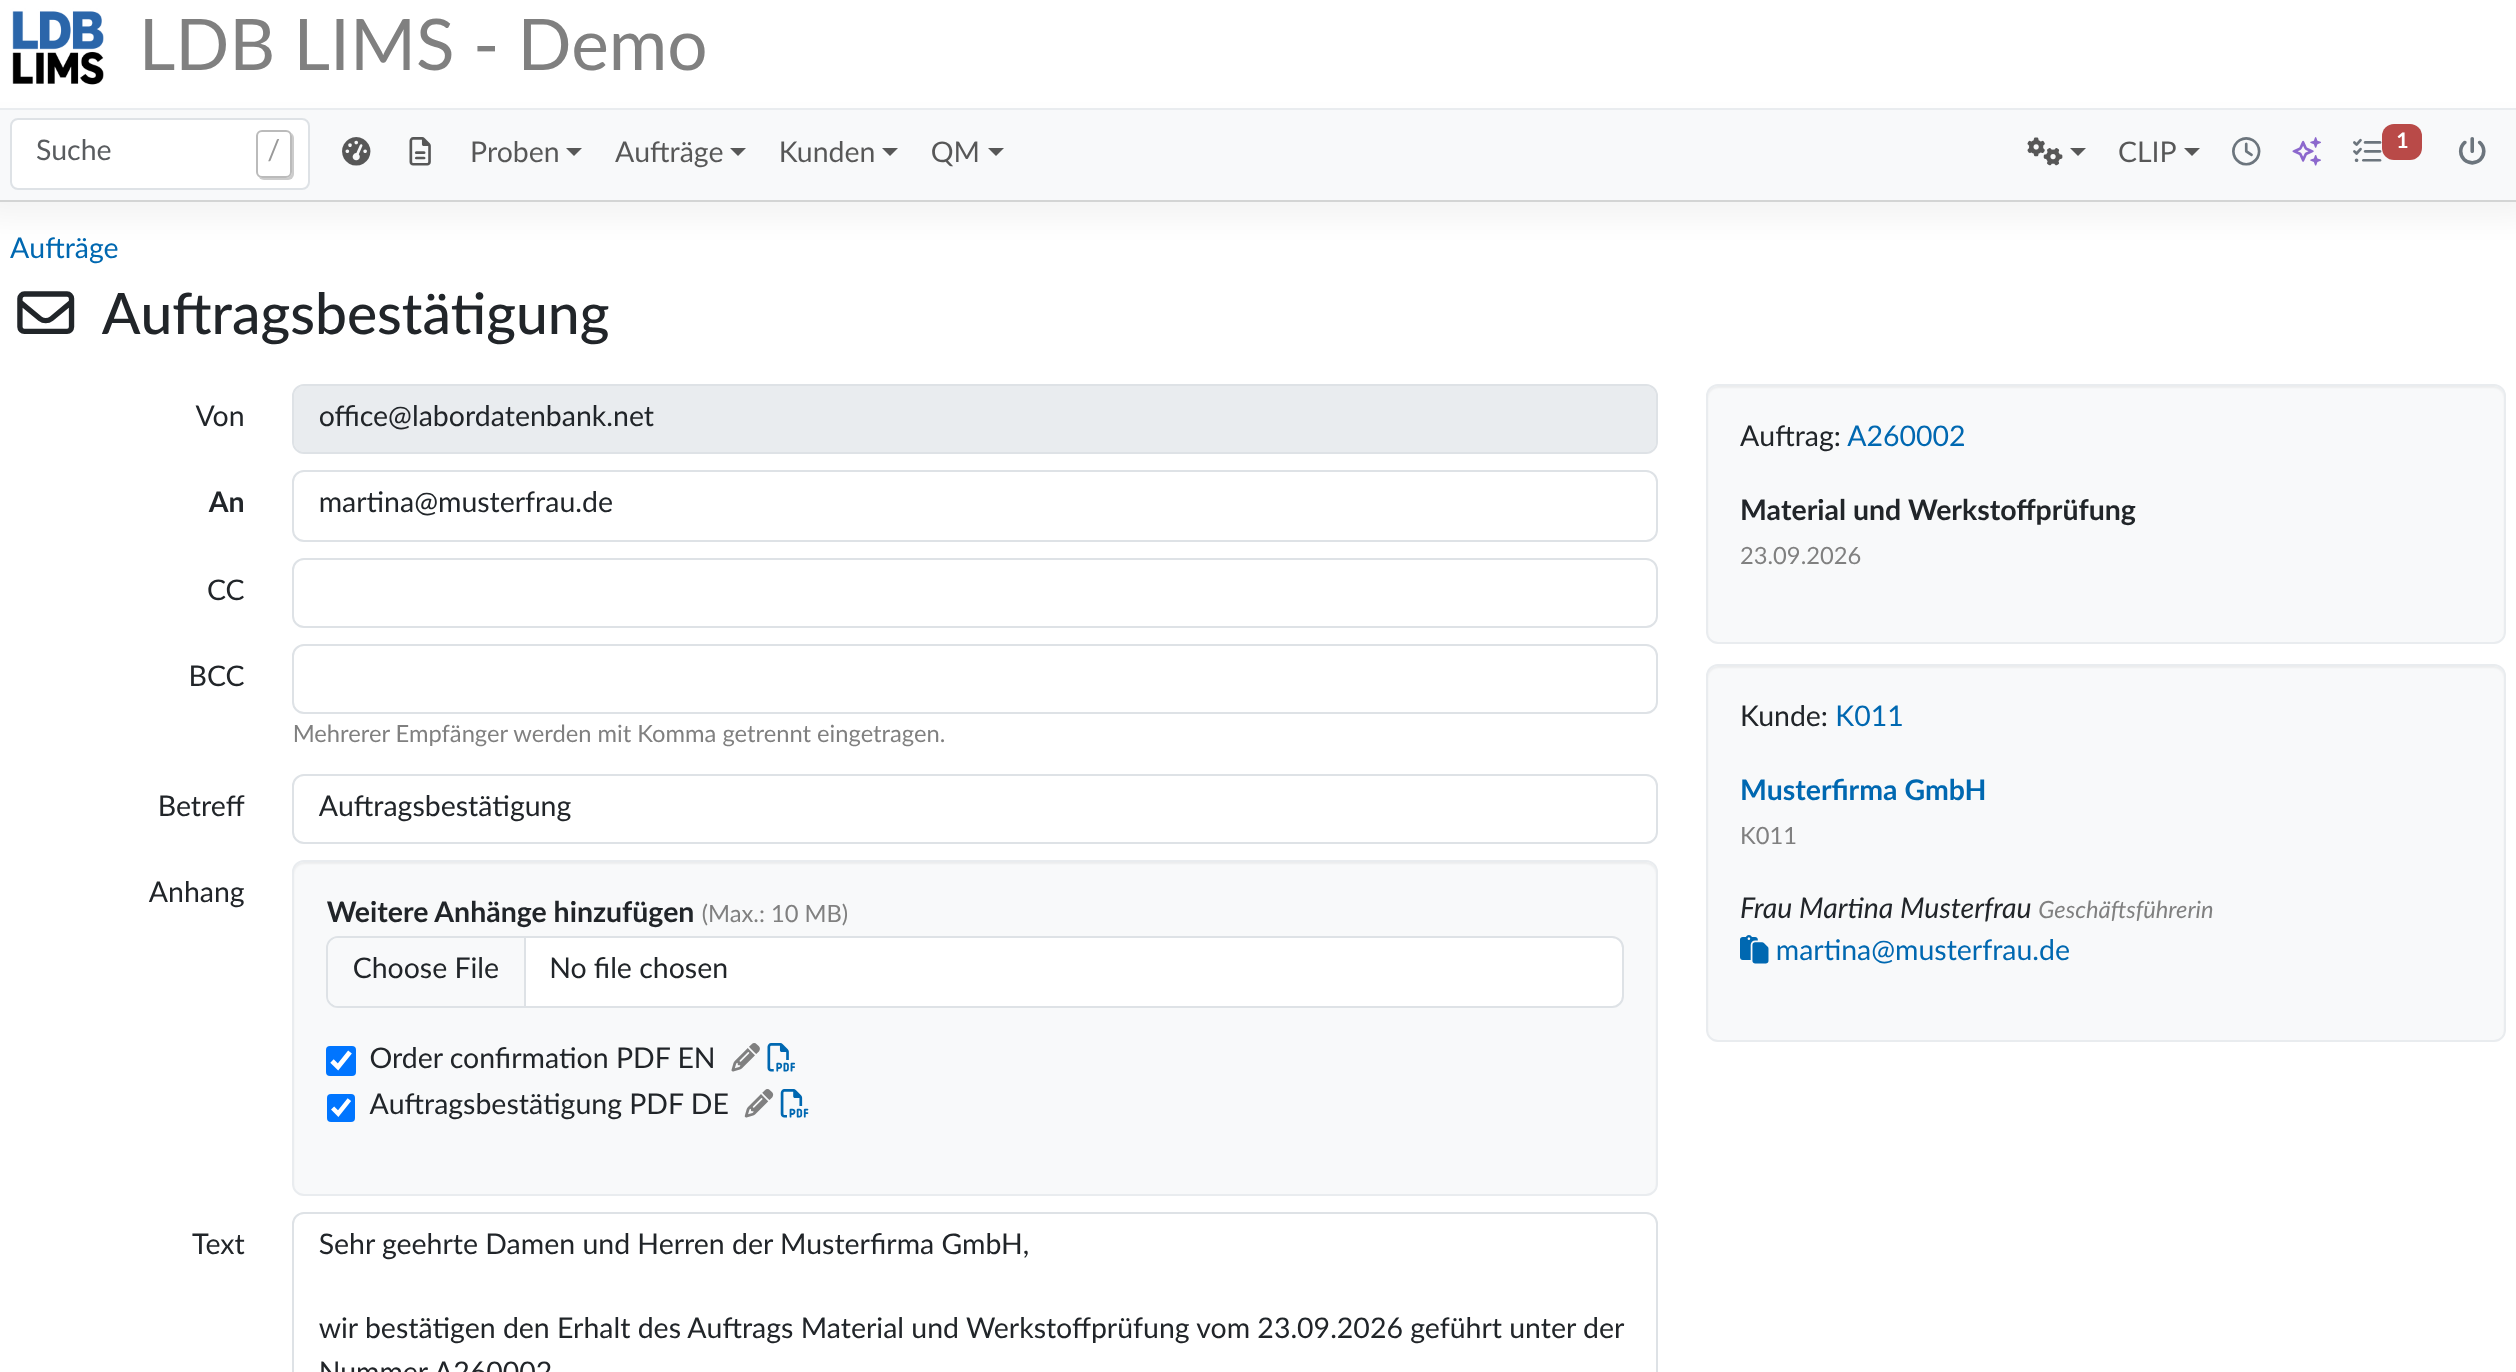Expand the Proben dropdown menu
This screenshot has width=2516, height=1372.
coord(525,152)
